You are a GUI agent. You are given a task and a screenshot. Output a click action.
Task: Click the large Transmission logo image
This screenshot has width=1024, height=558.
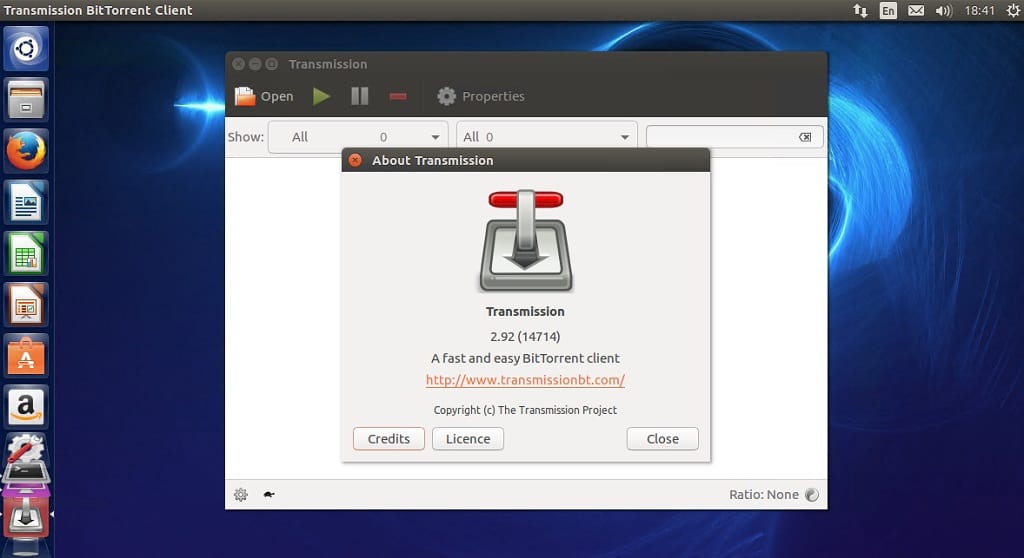[526, 241]
